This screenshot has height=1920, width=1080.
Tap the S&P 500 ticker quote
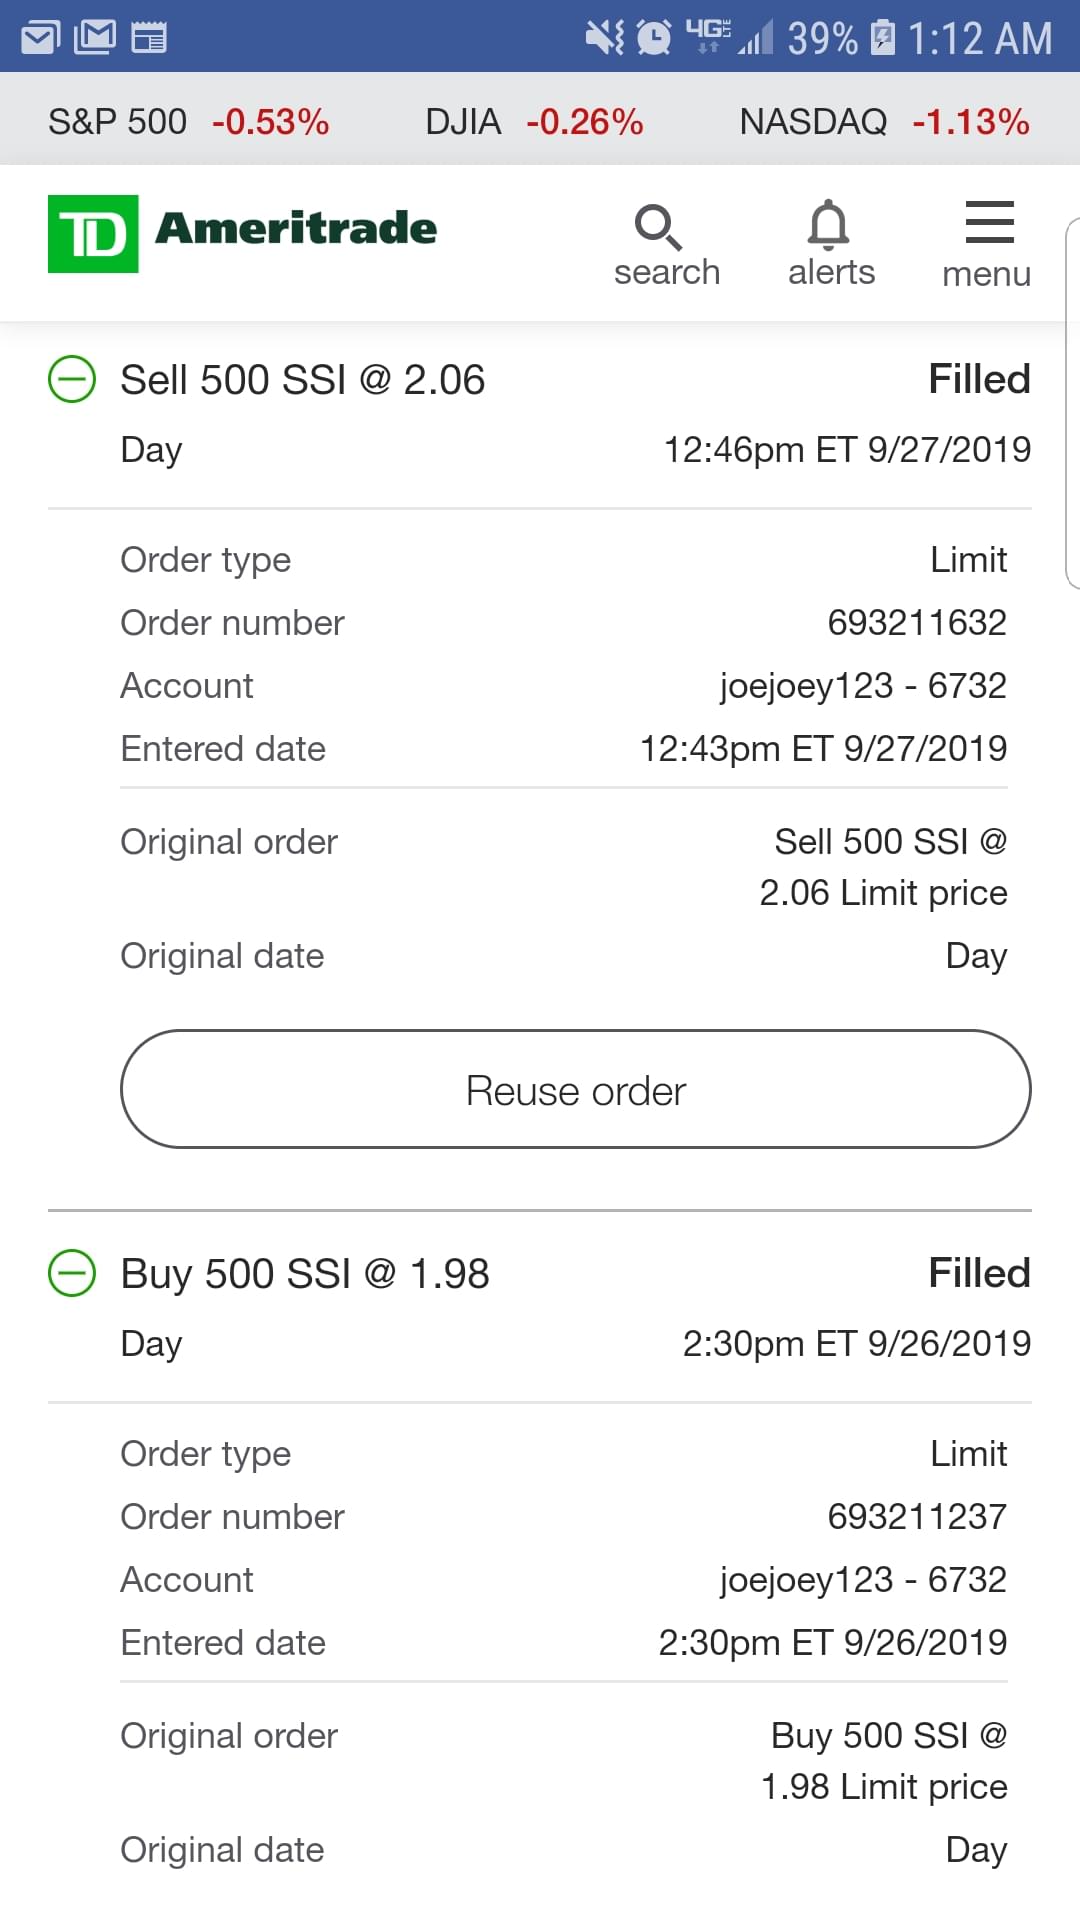(x=189, y=122)
